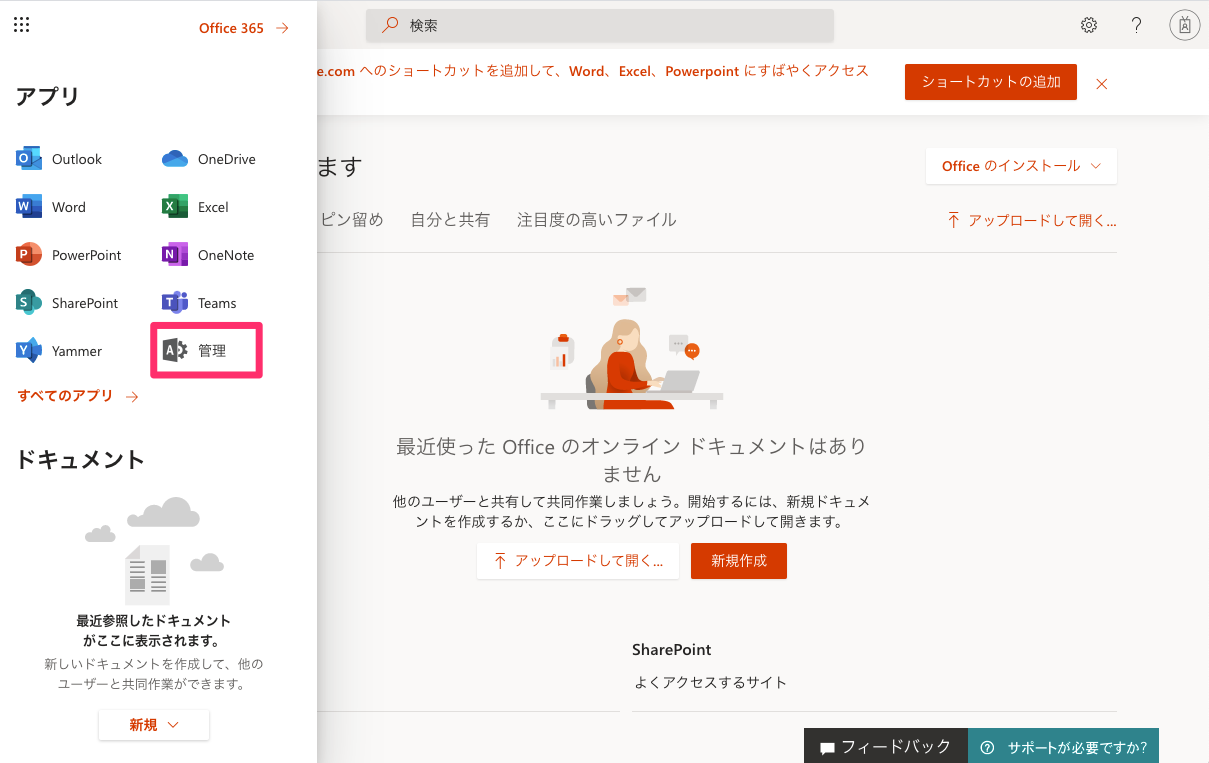
Task: Expand the 新規 dropdown in launcher
Action: tap(154, 725)
